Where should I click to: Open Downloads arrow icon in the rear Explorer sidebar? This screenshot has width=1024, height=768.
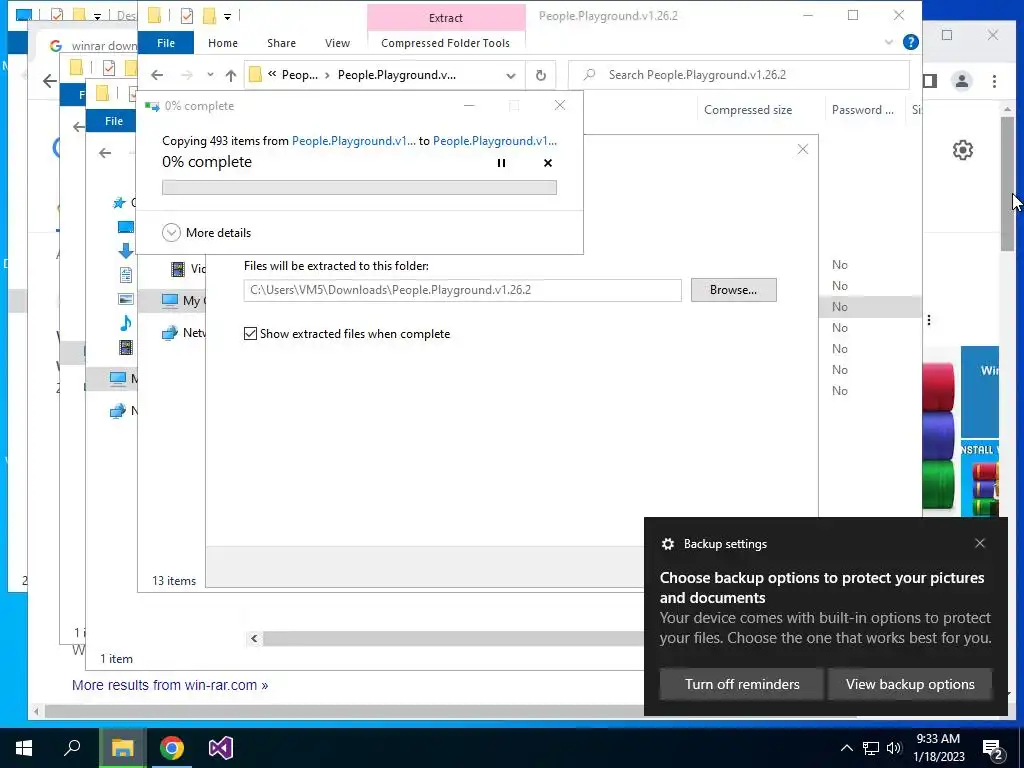pos(125,250)
